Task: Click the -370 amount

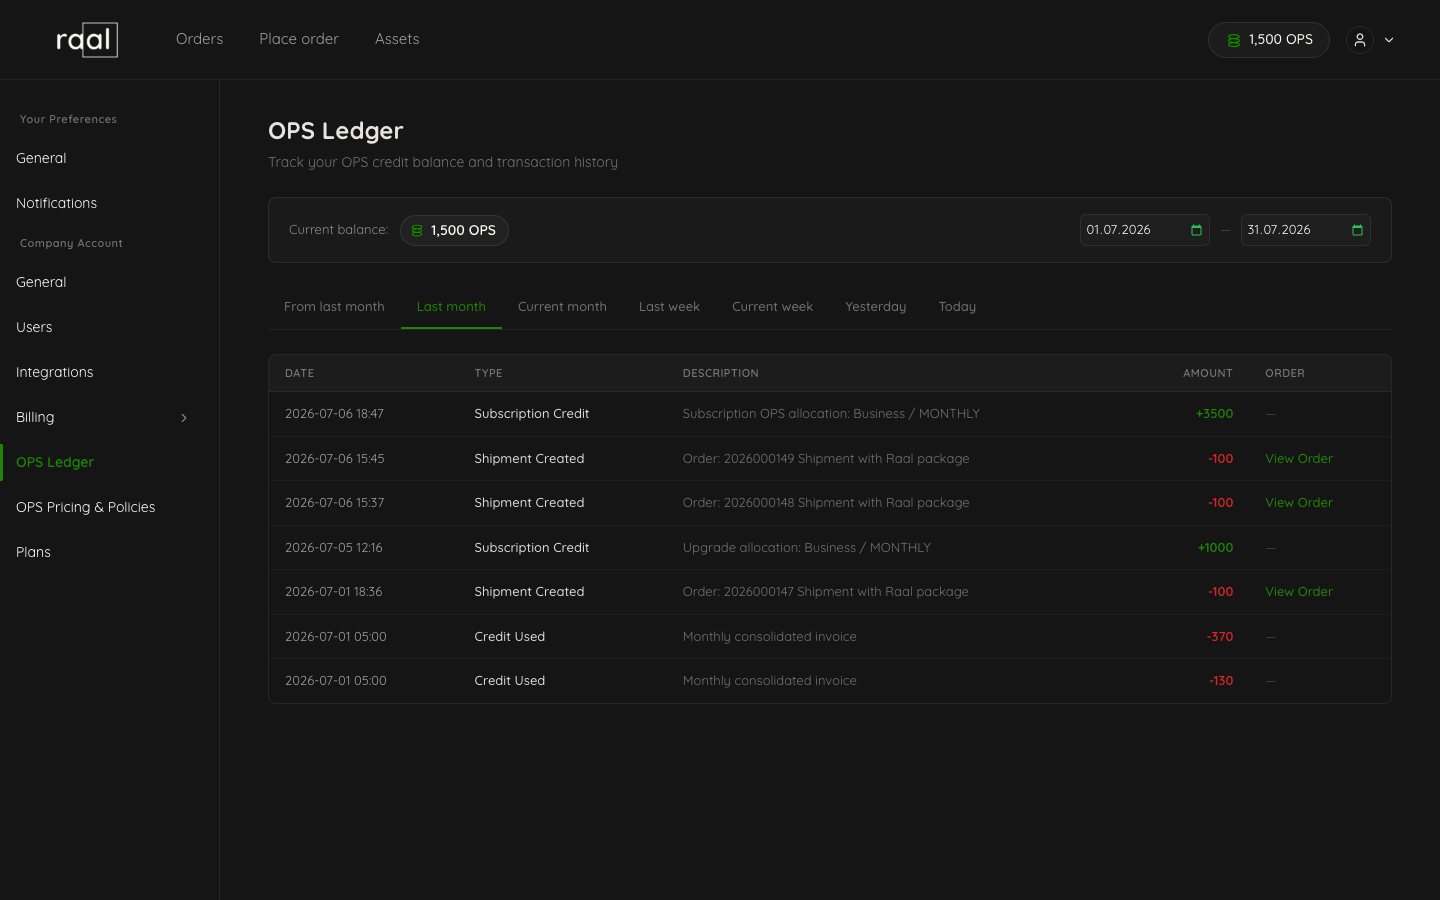Action: point(1220,637)
